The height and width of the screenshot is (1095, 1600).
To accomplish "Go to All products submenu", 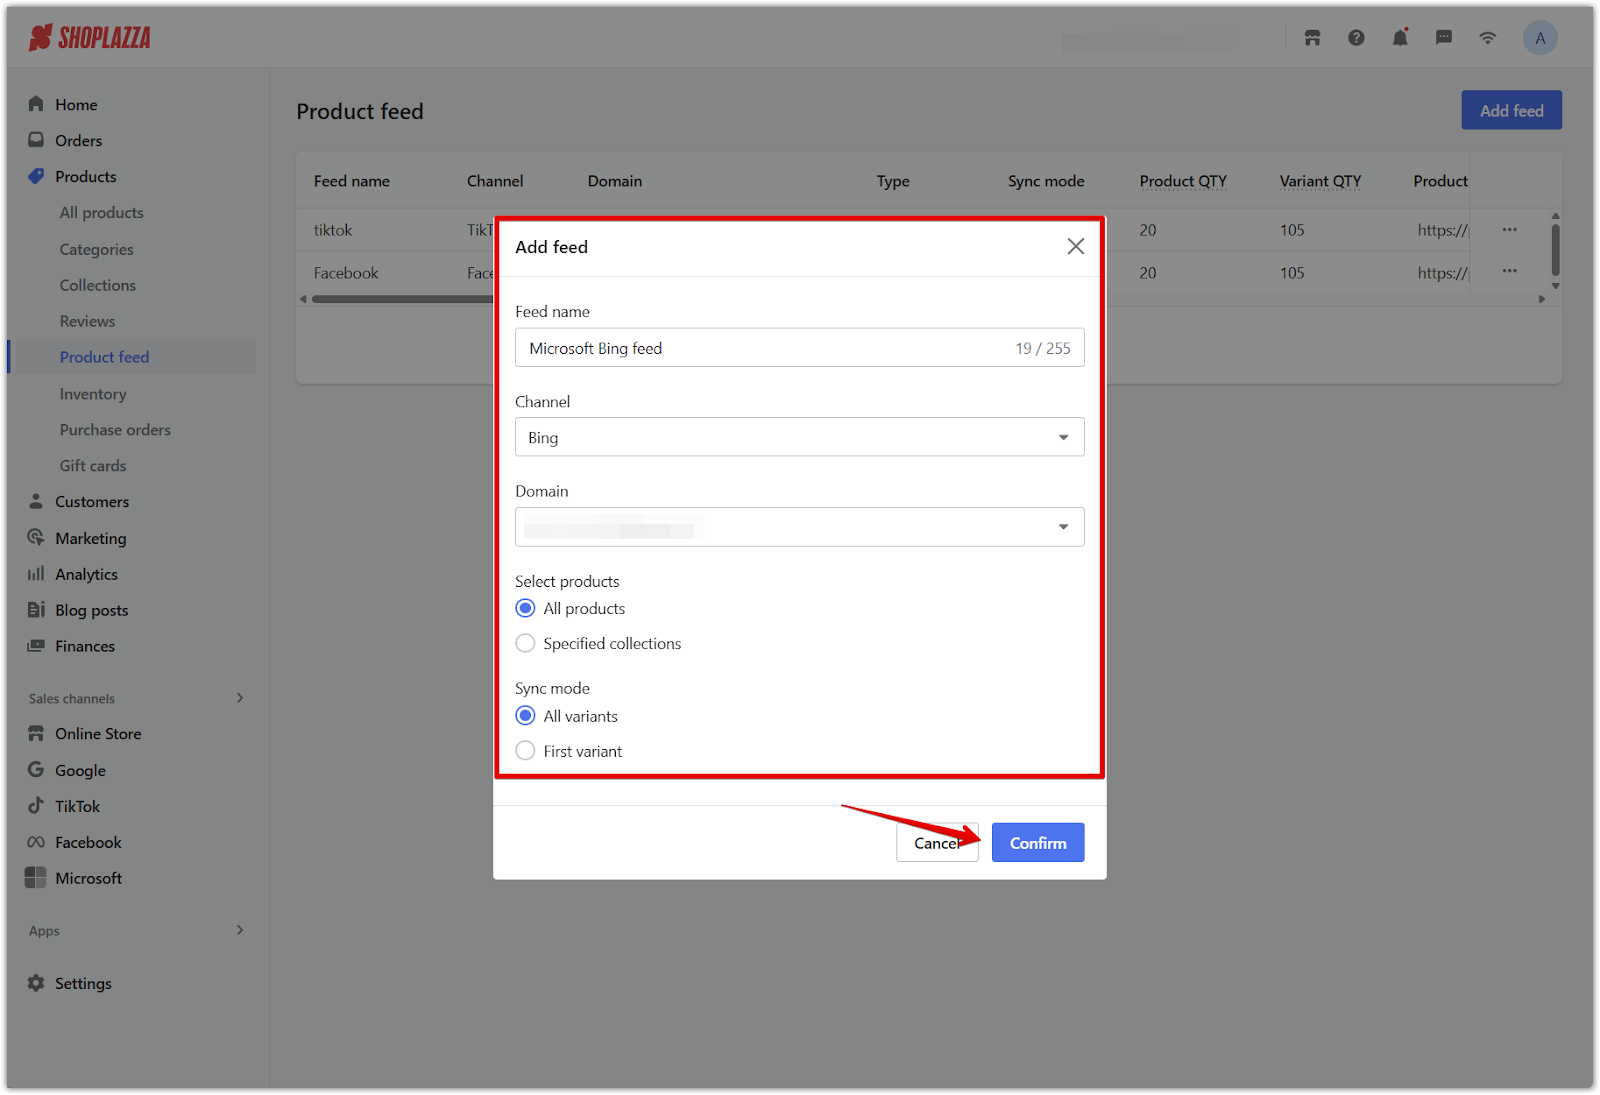I will tap(101, 212).
